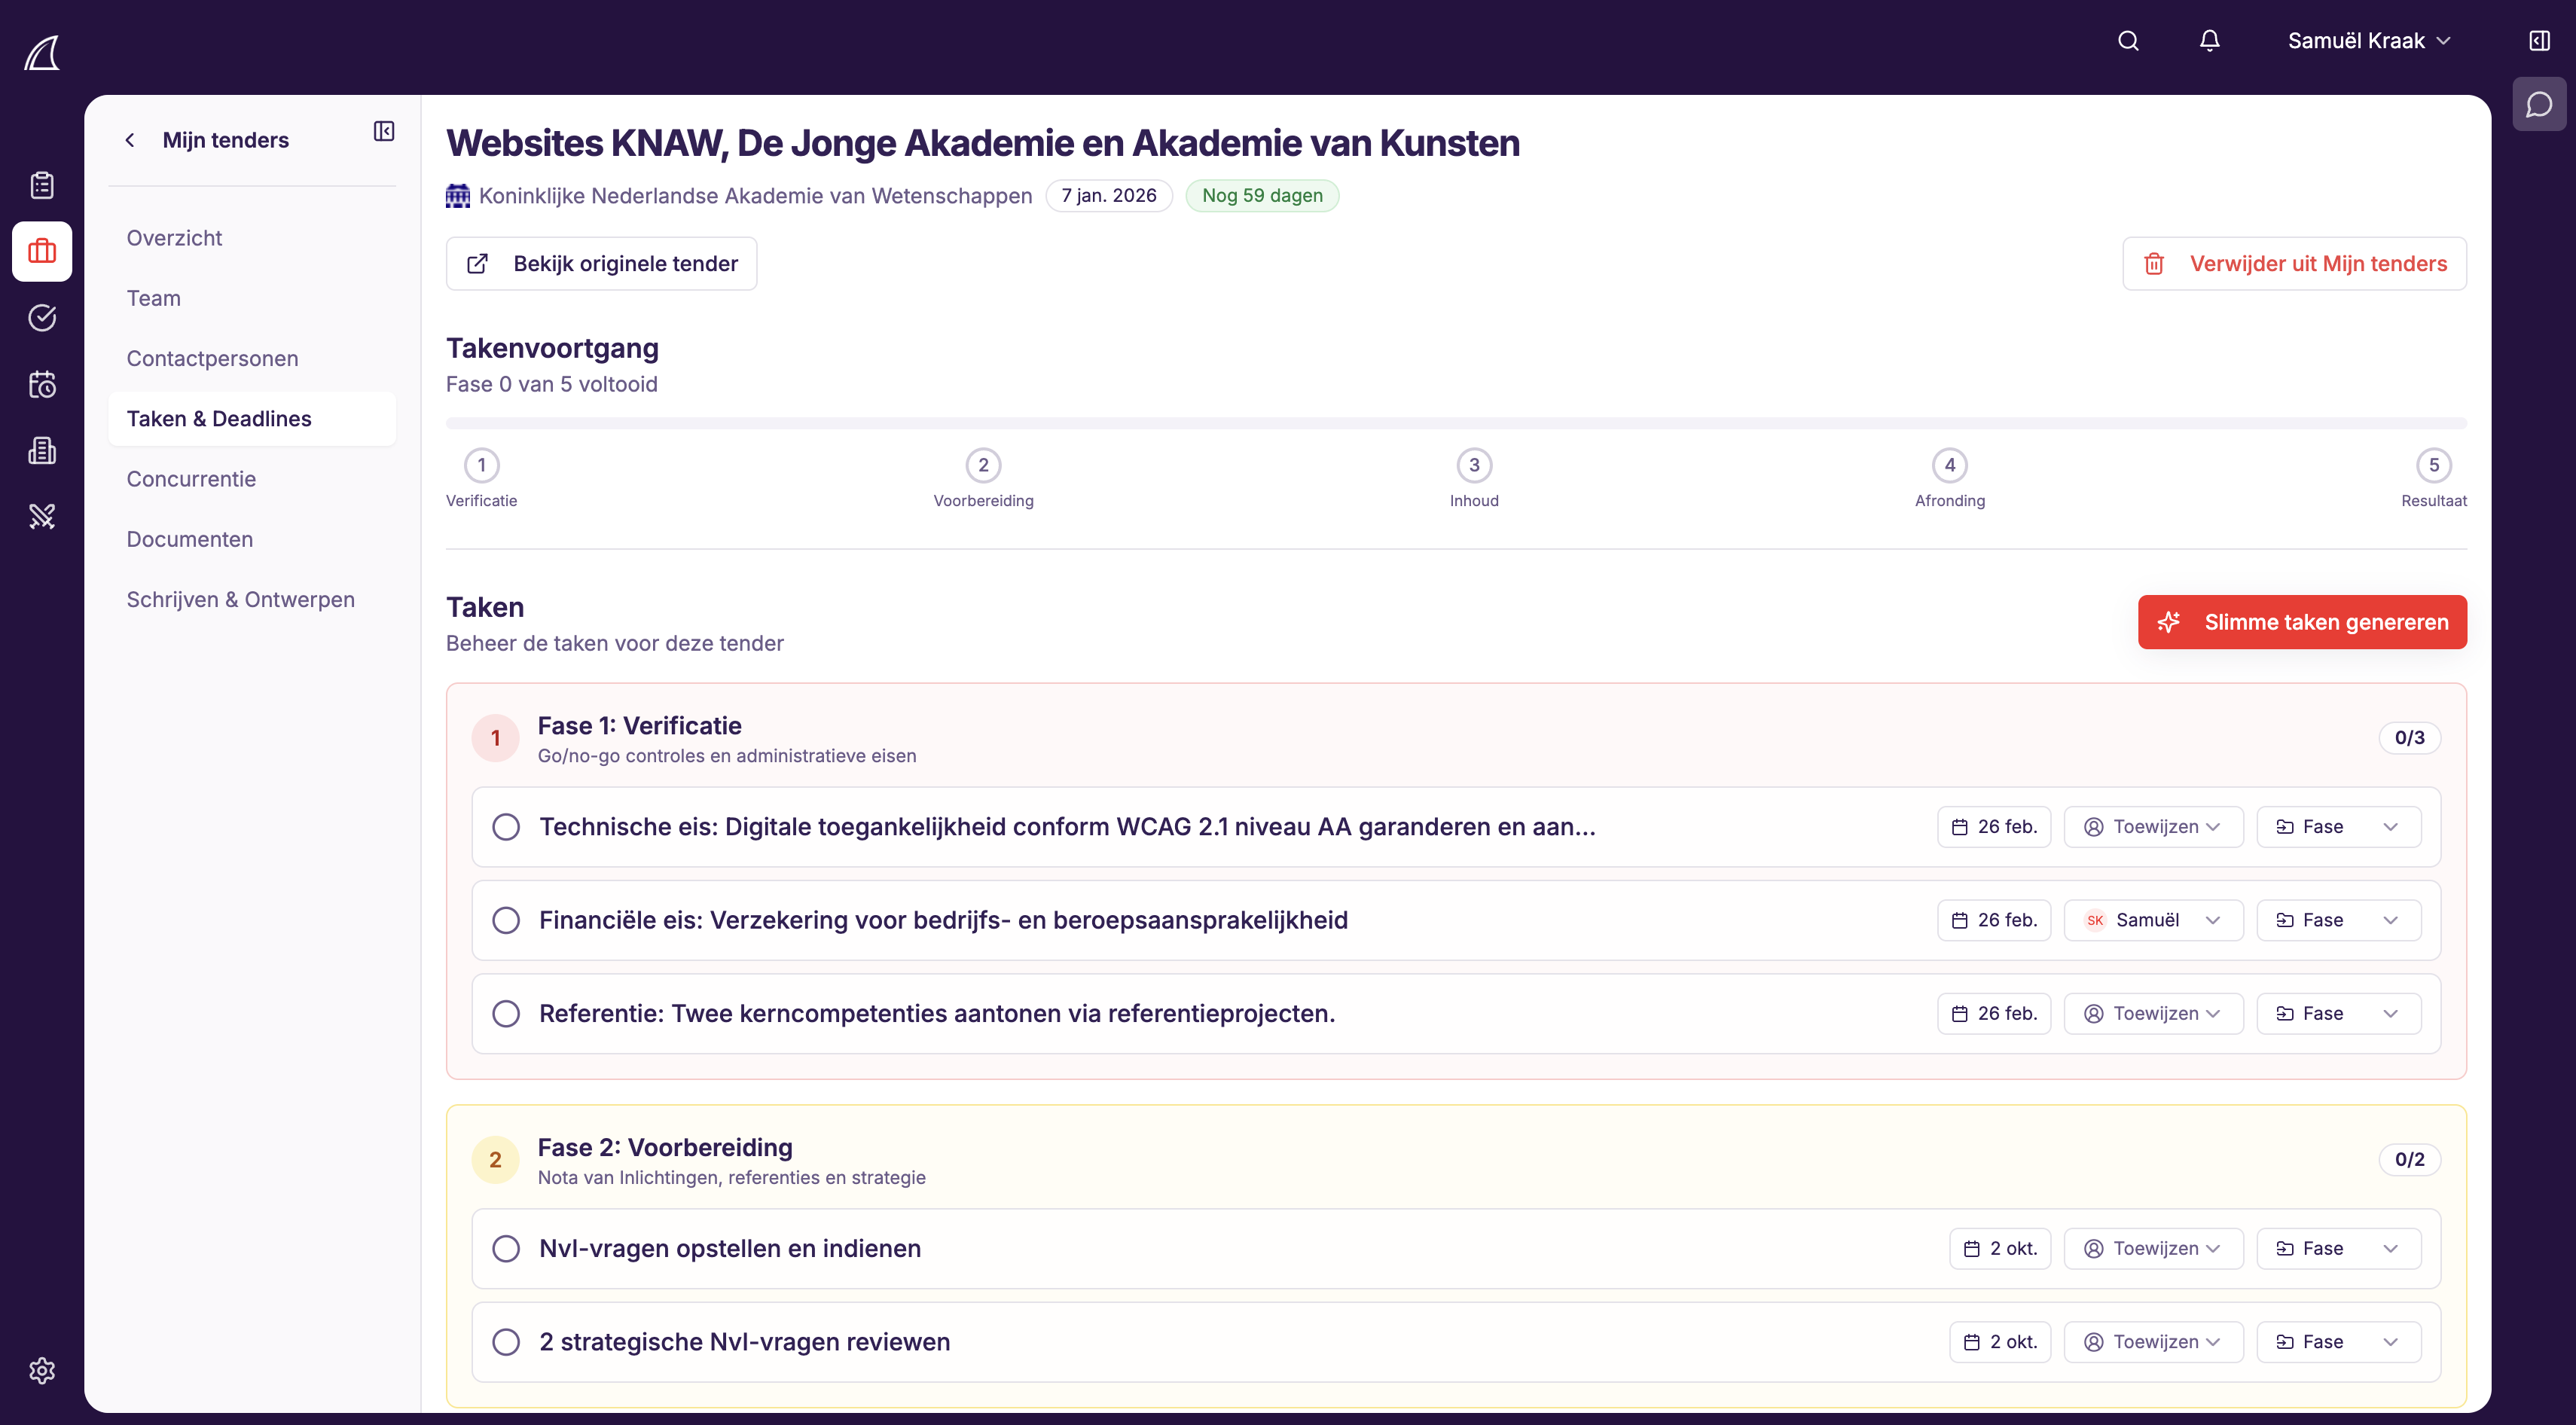Viewport: 2576px width, 1425px height.
Task: Click Bekijk originele tender
Action: 601,264
